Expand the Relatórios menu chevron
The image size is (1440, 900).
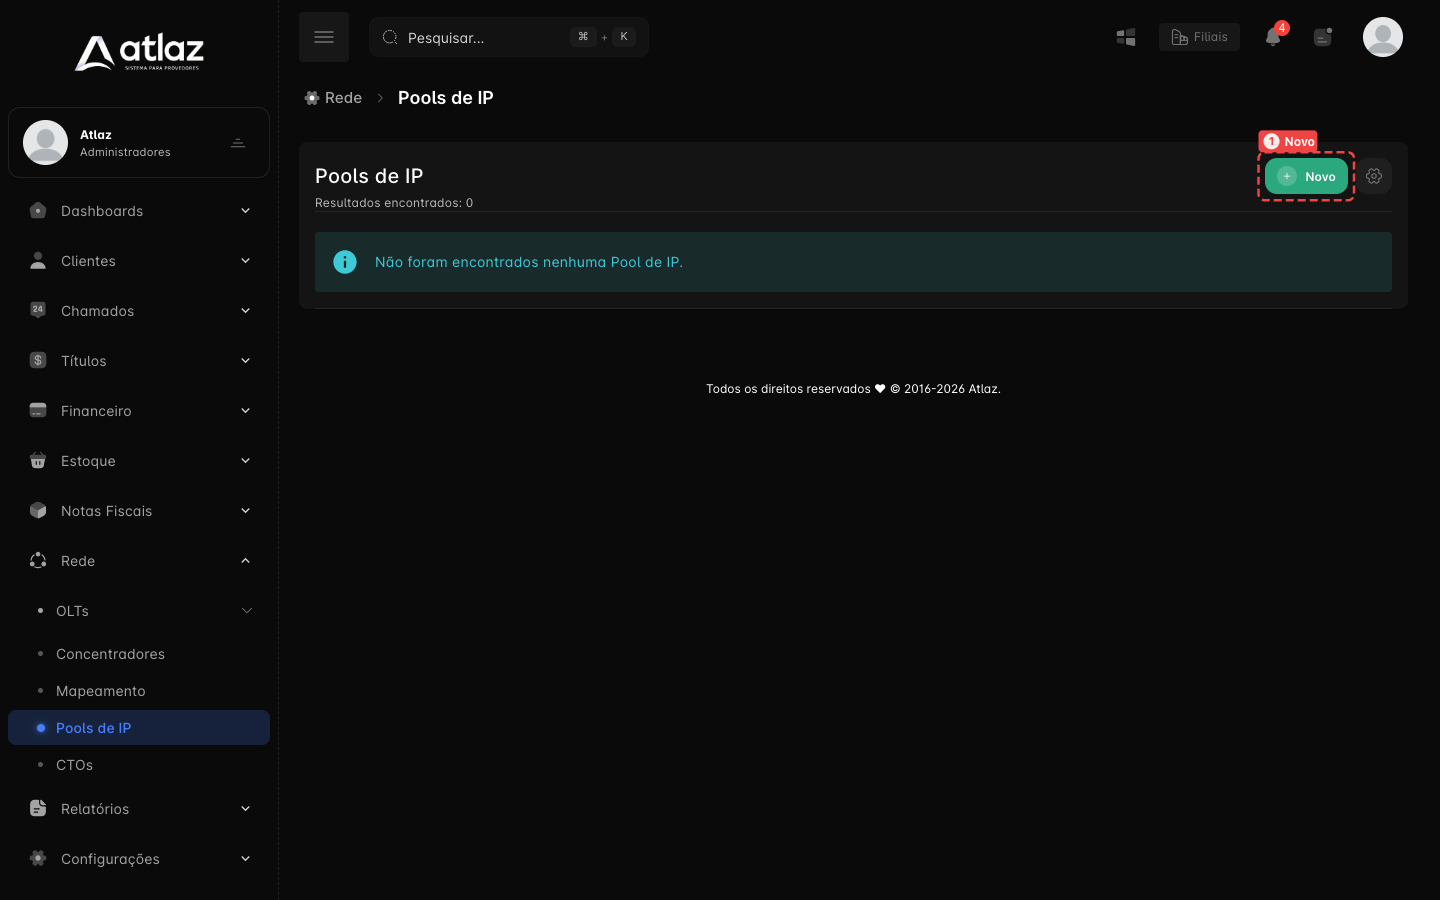tap(245, 809)
